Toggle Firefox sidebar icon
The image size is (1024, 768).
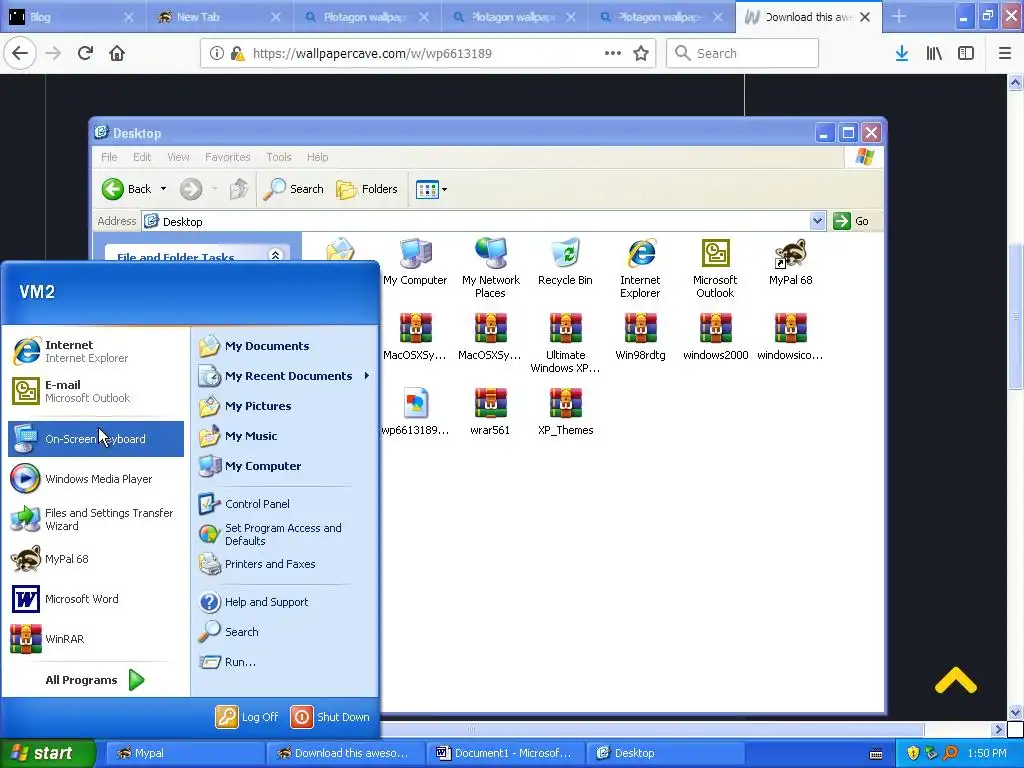coord(966,54)
